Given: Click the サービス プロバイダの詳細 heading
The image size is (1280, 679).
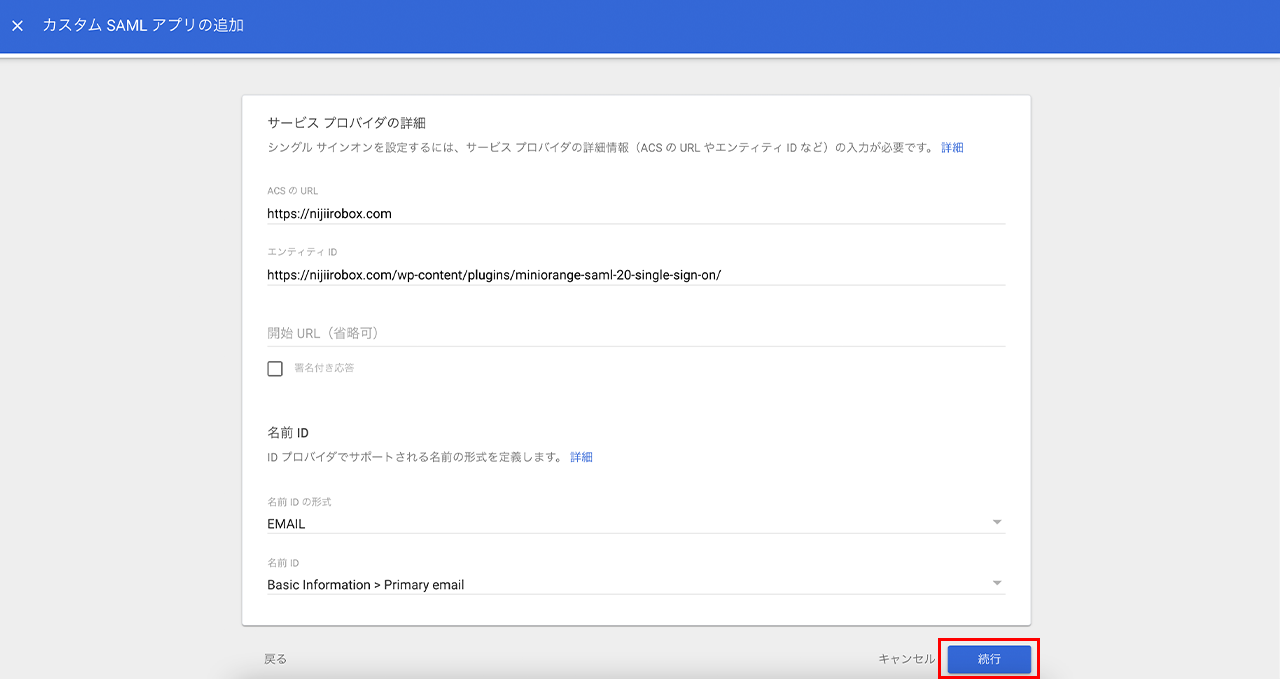Looking at the screenshot, I should (x=346, y=123).
